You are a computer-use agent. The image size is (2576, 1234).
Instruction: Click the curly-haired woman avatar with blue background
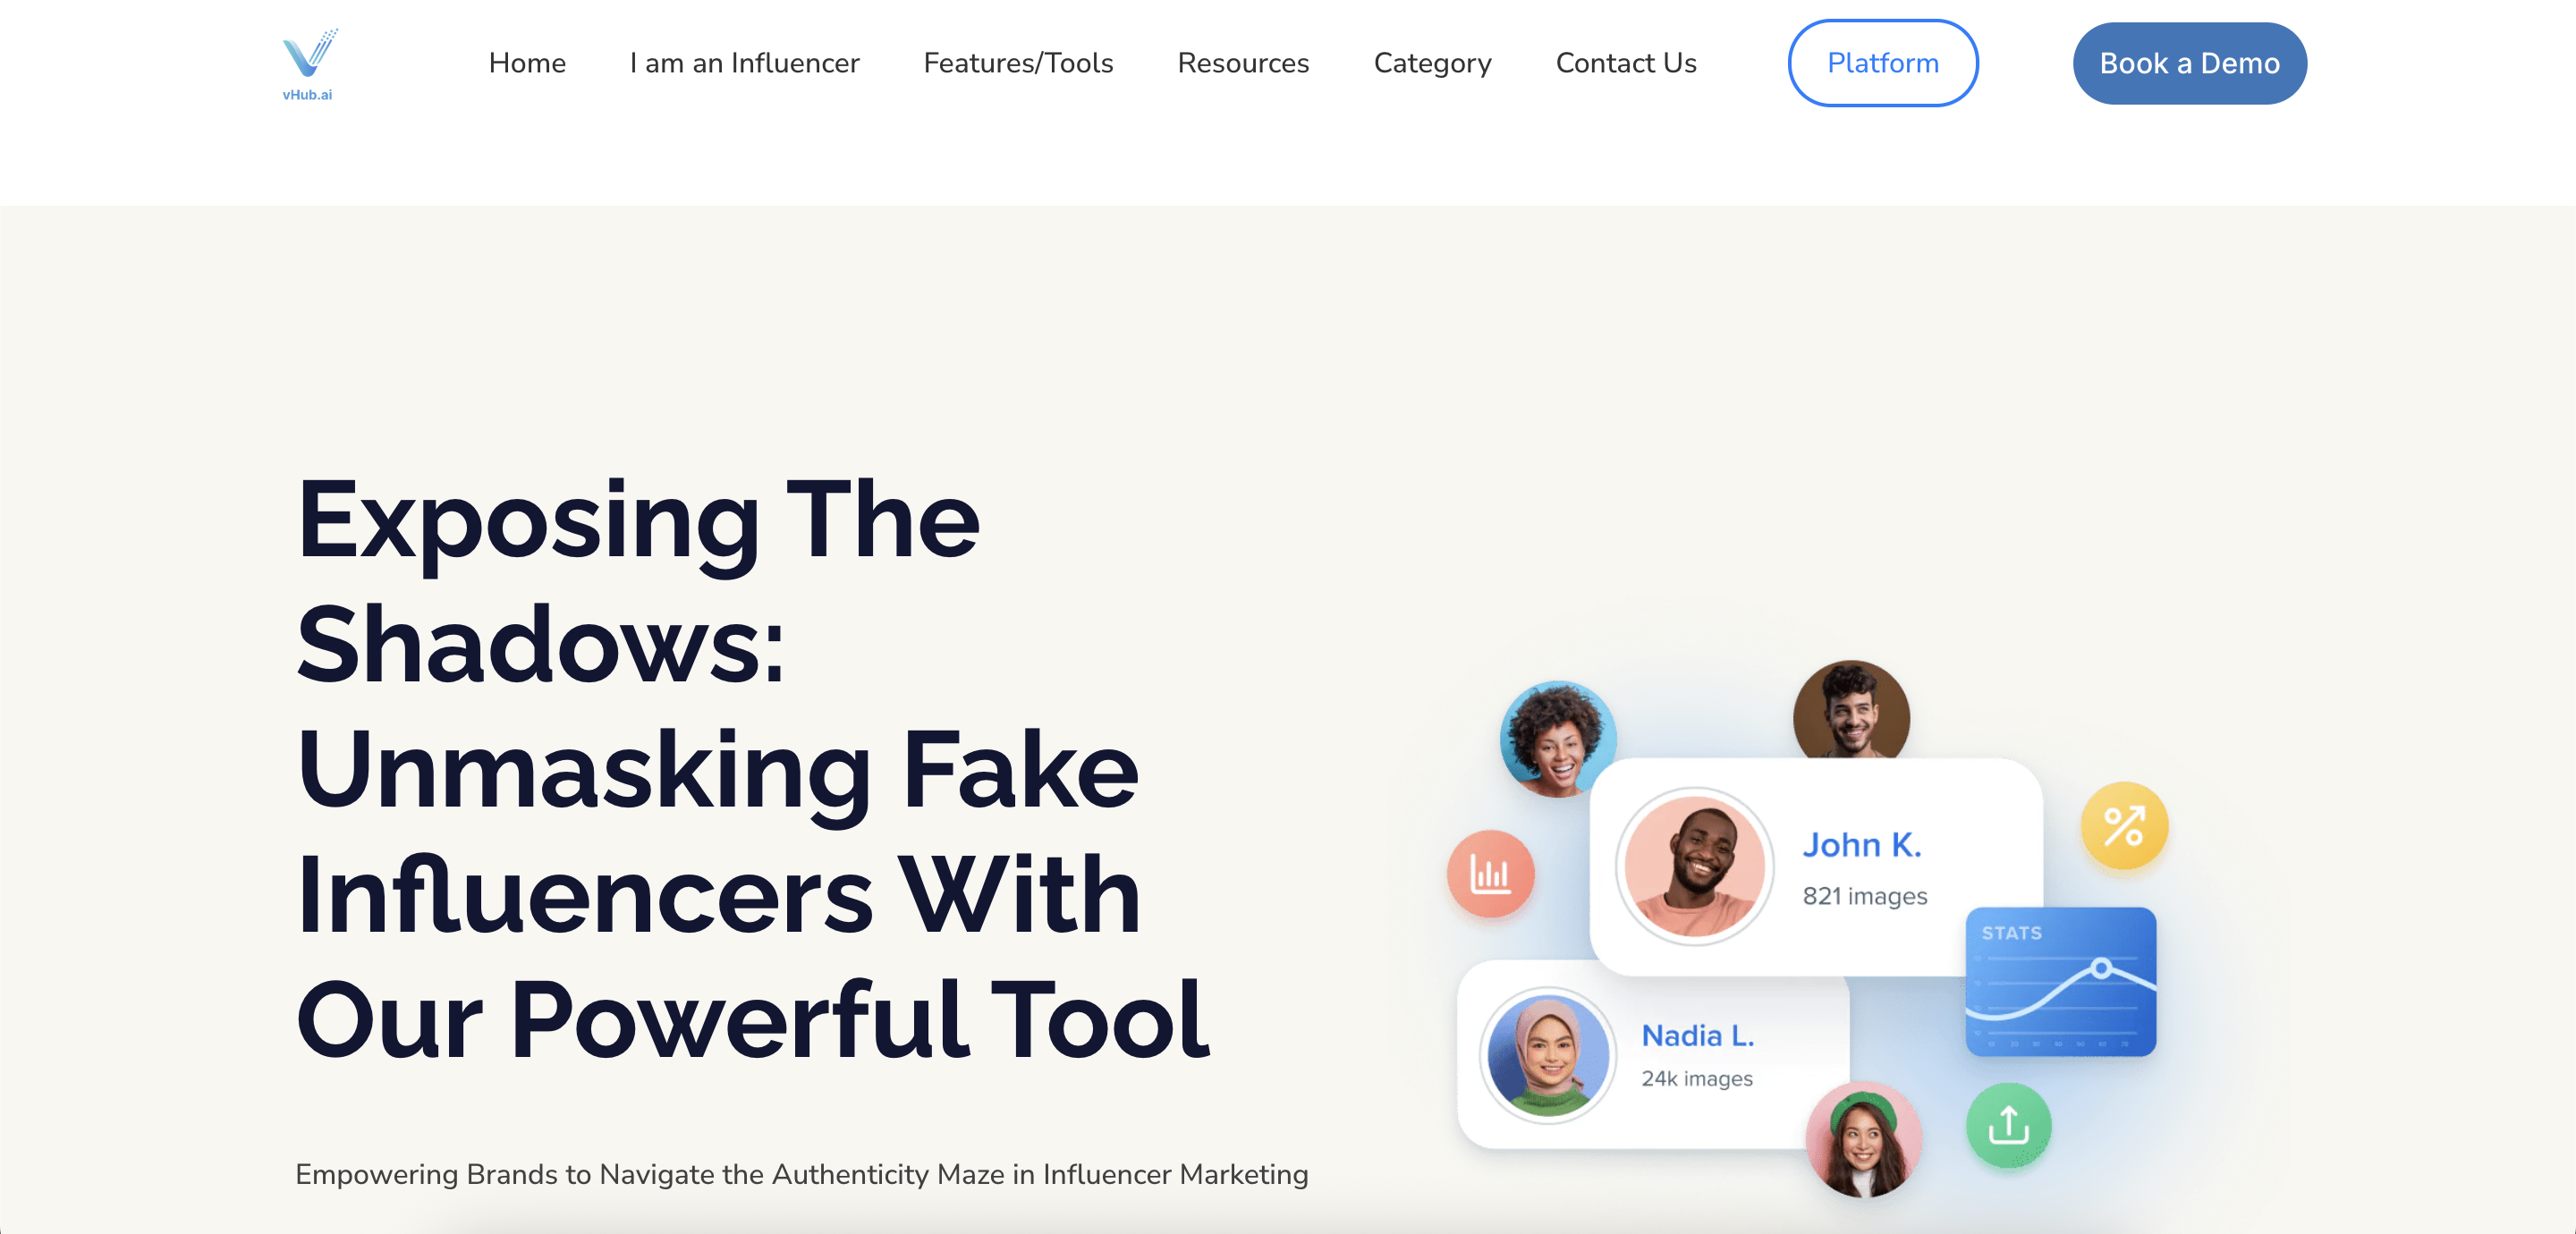point(1557,739)
